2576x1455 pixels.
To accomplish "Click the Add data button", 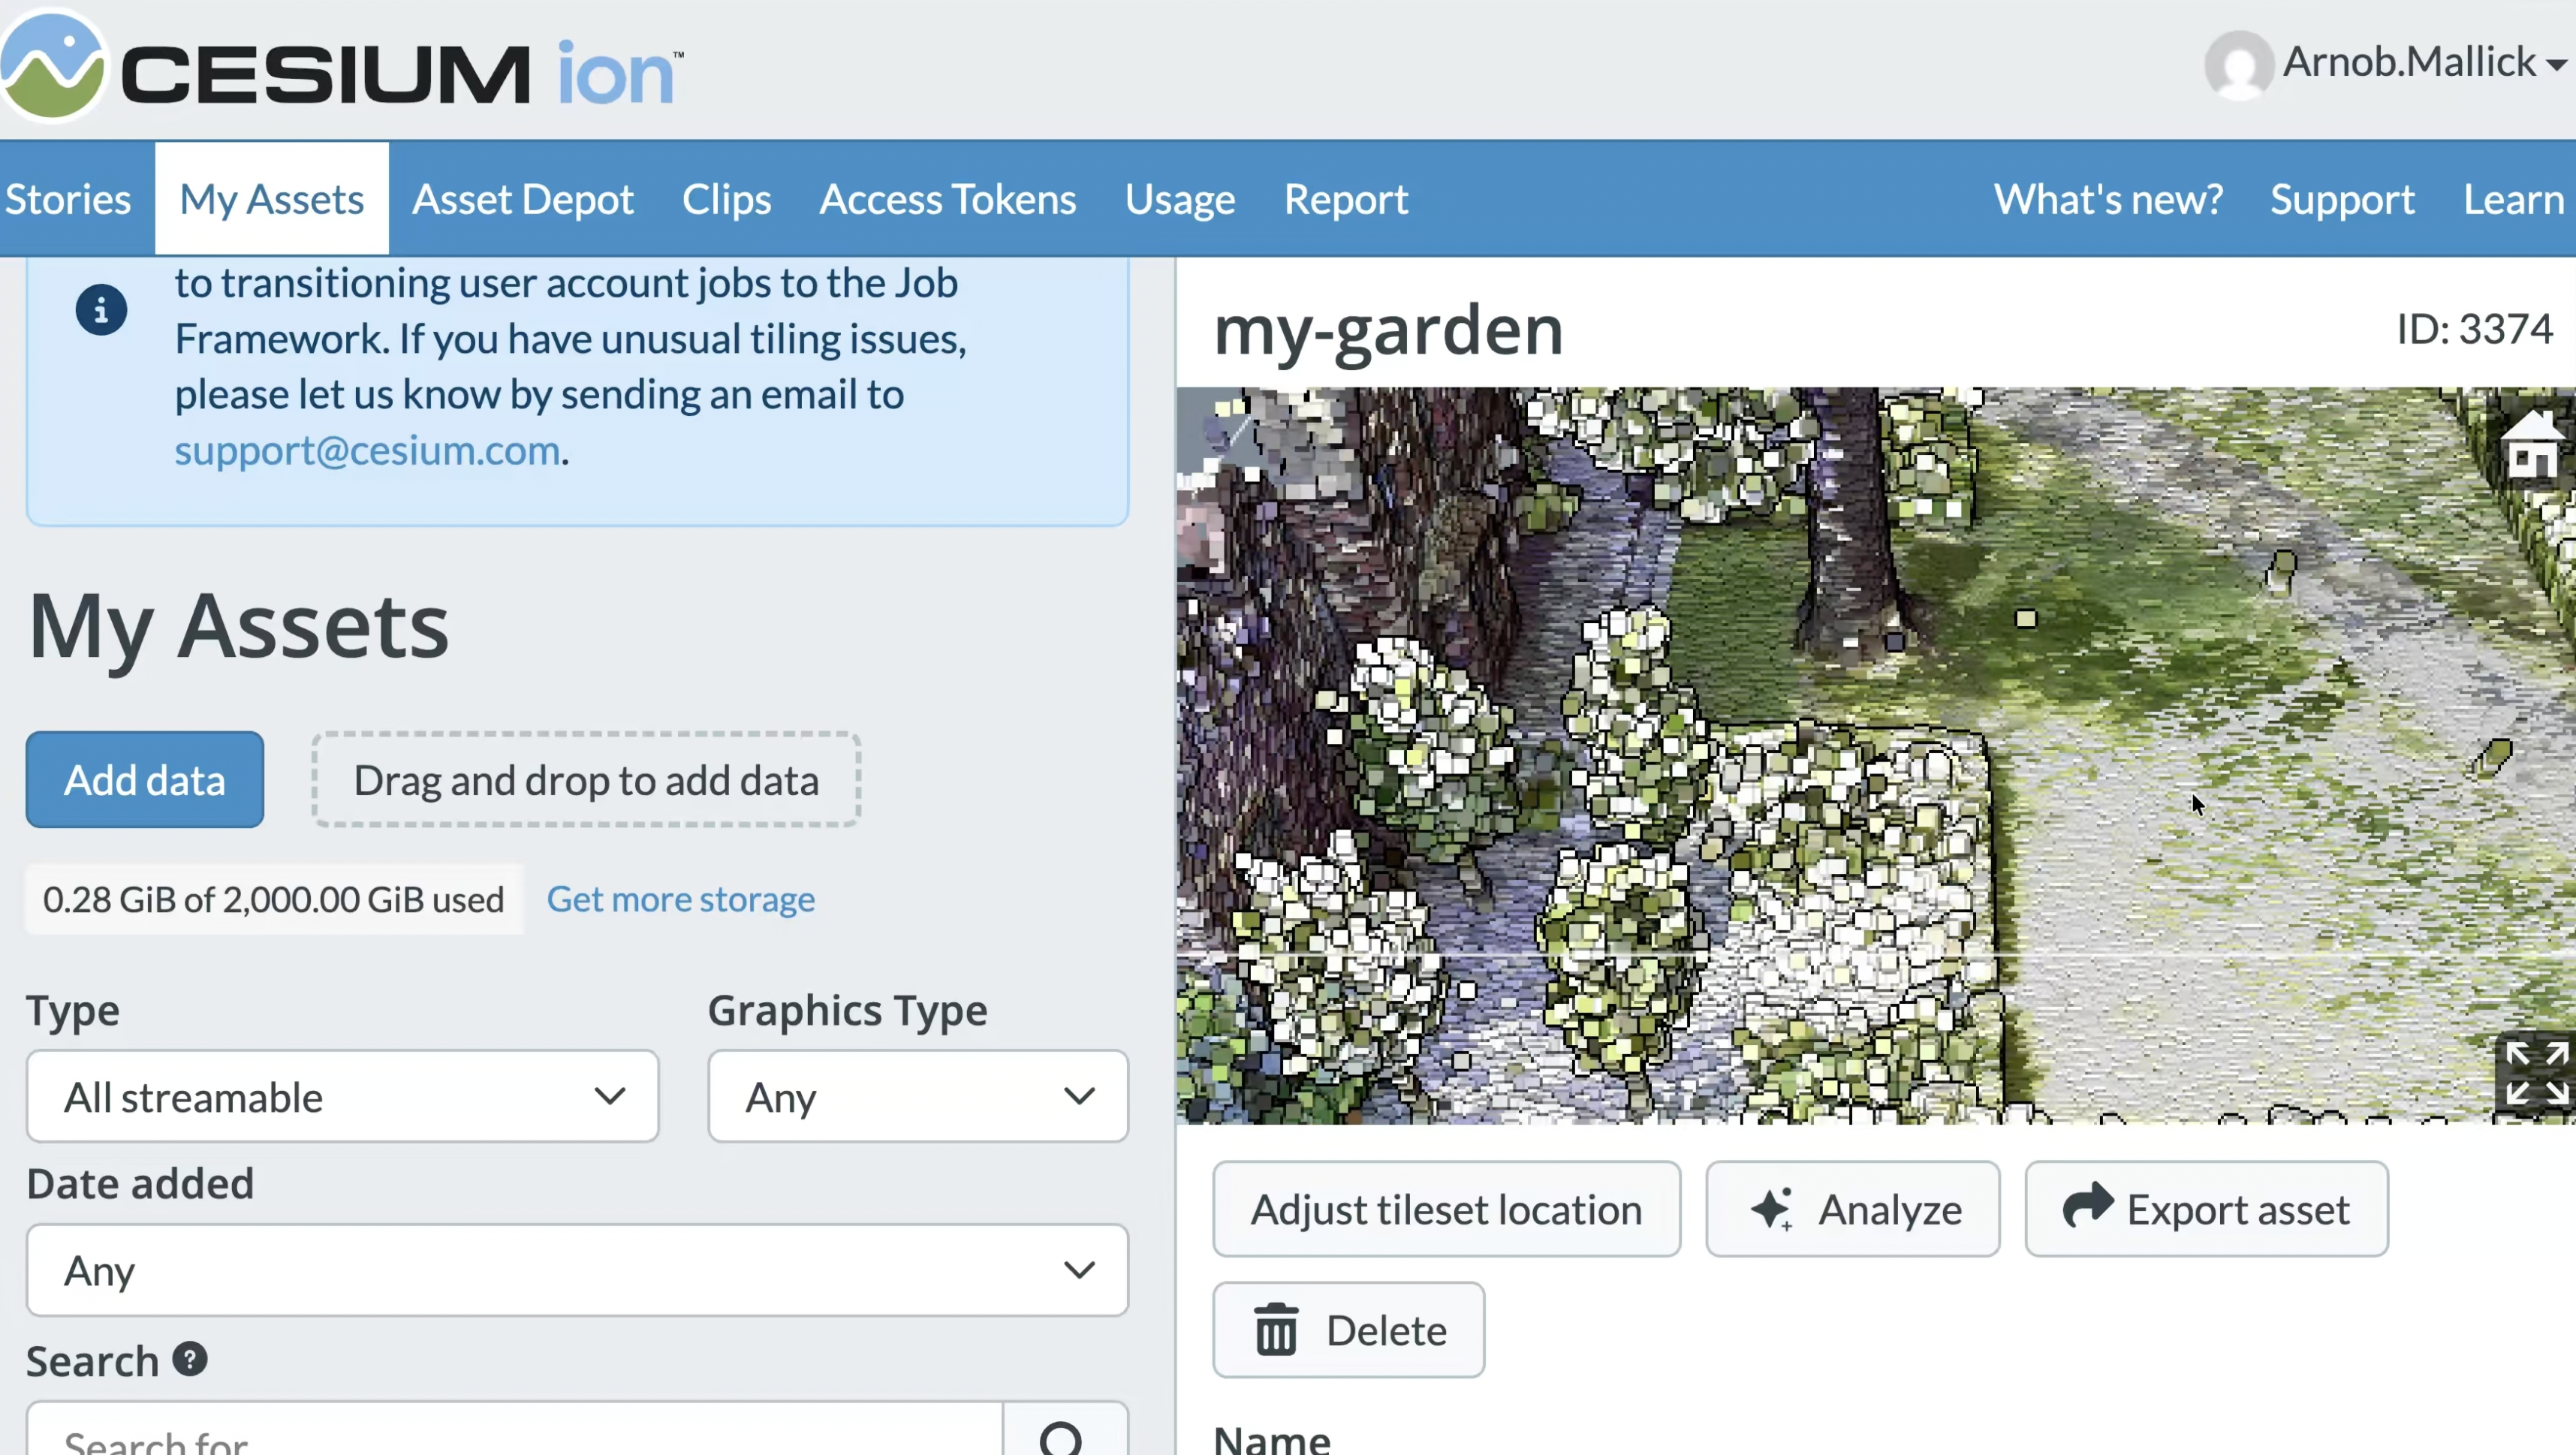I will pyautogui.click(x=145, y=779).
